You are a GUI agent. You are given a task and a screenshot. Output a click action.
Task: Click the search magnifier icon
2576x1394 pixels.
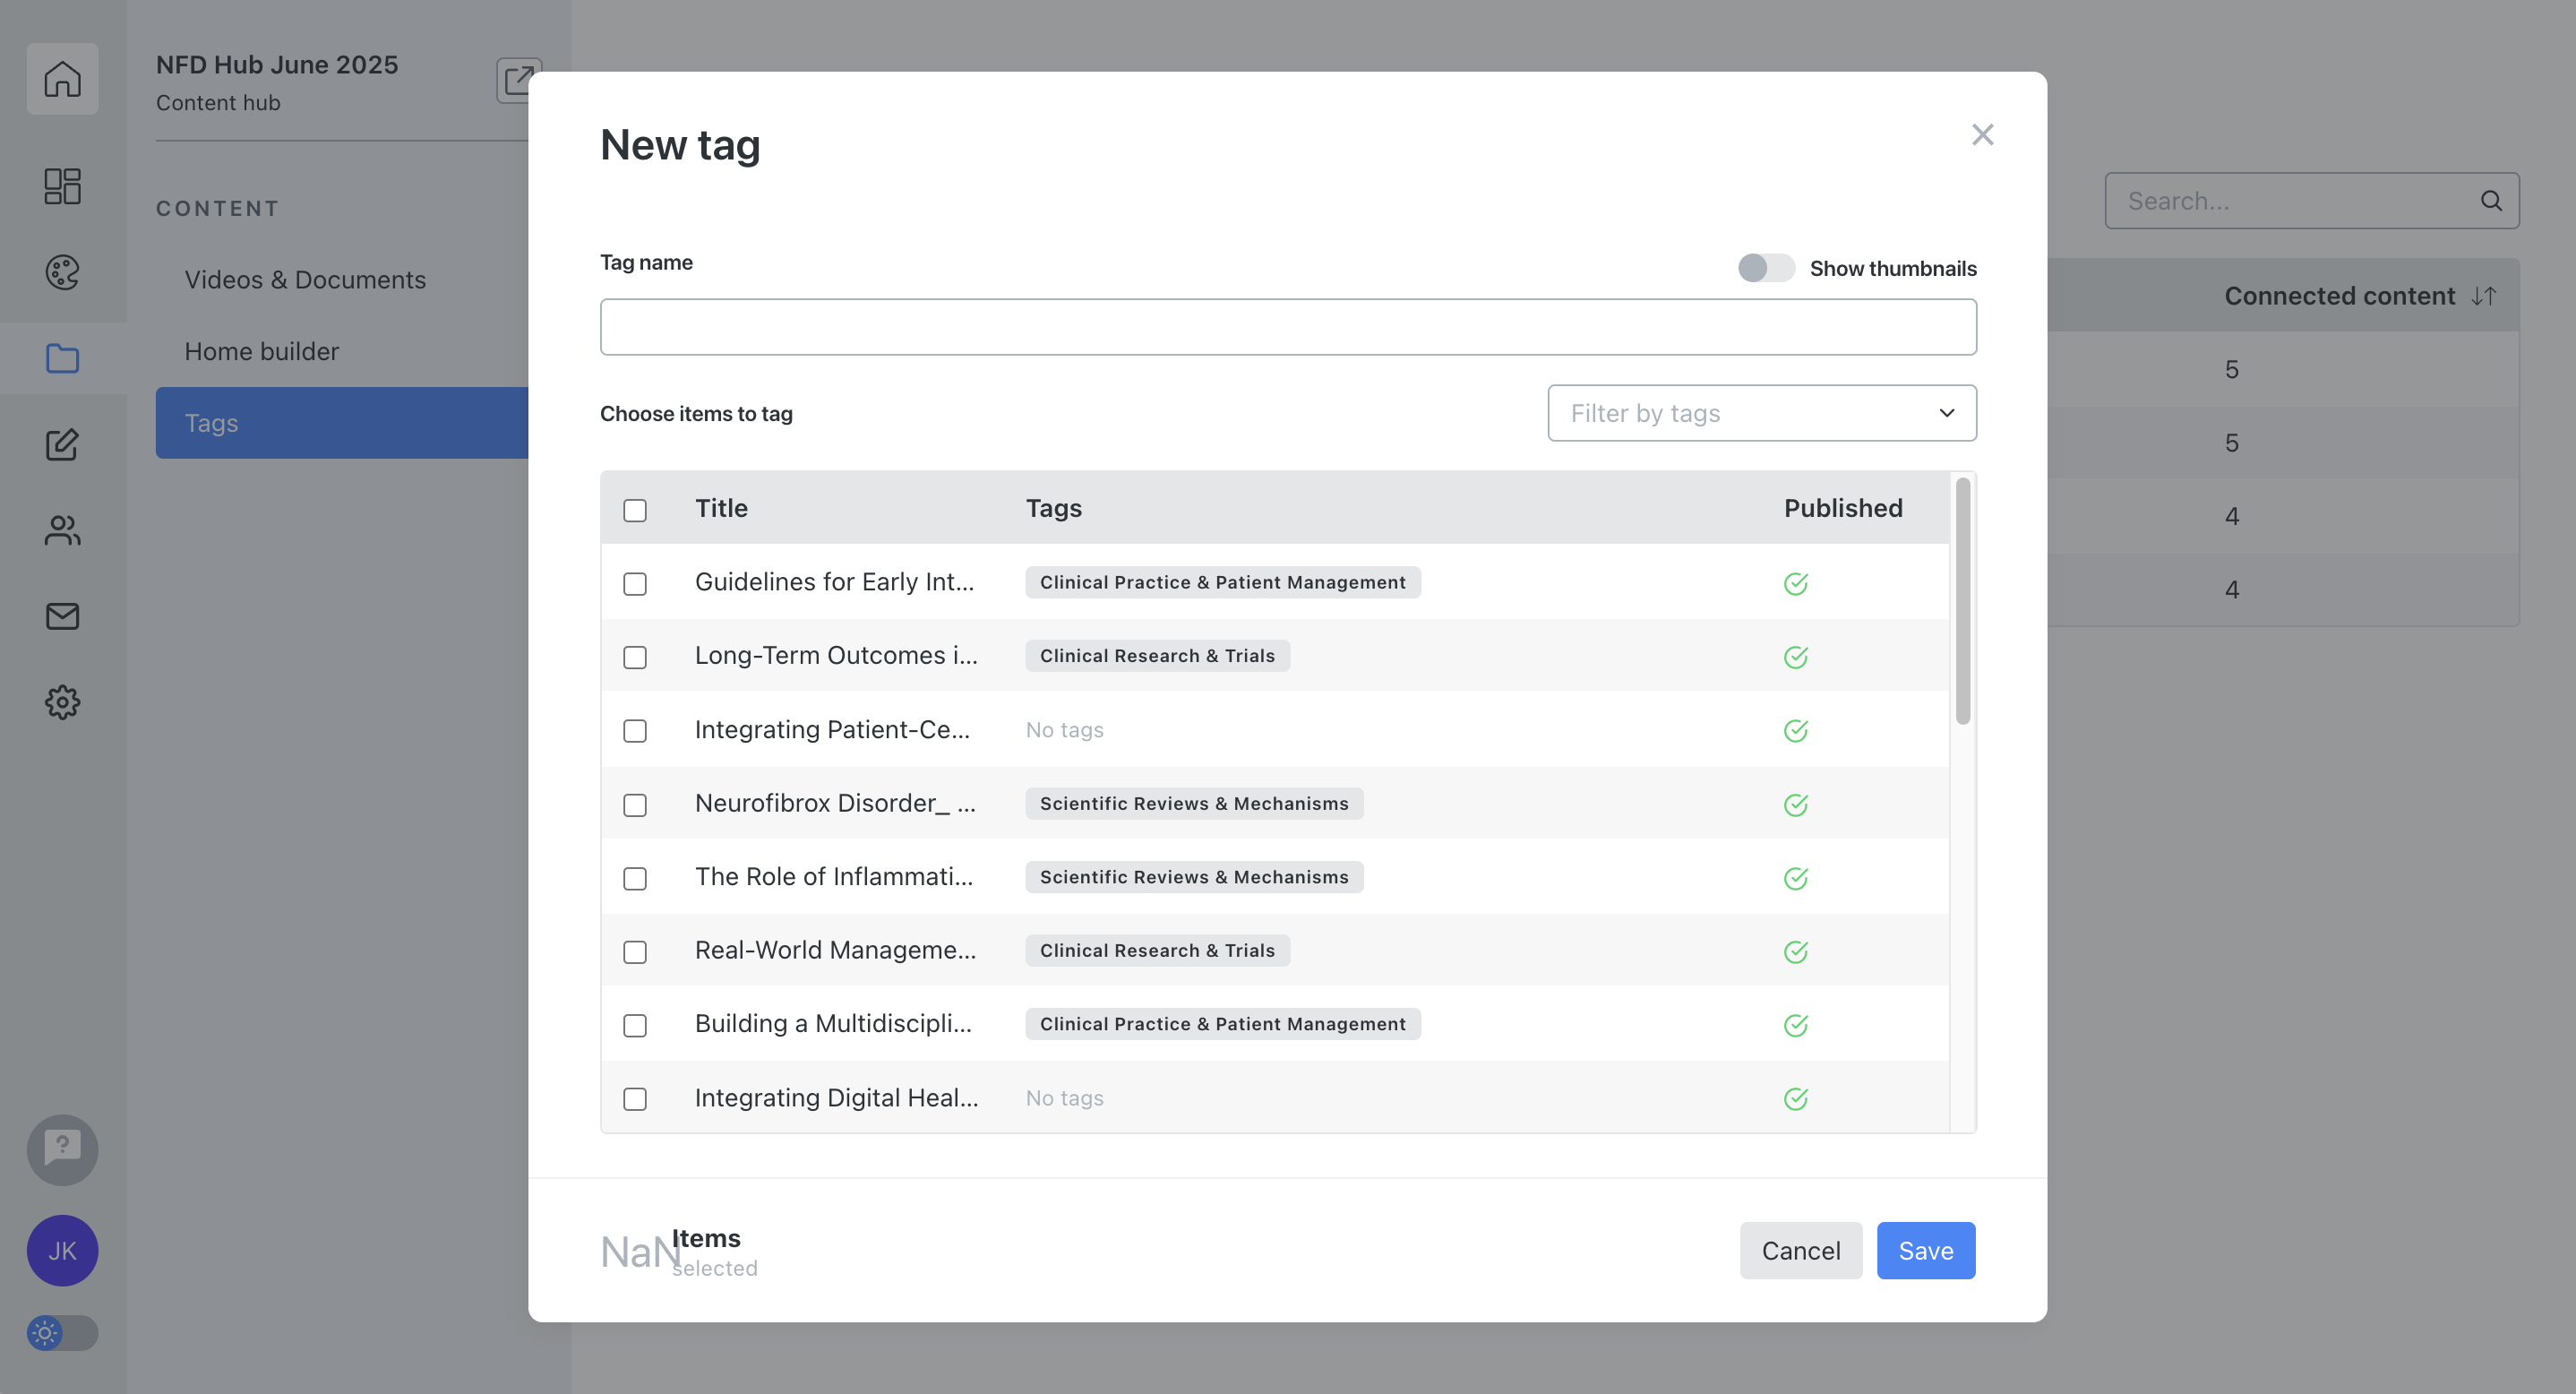(2490, 201)
